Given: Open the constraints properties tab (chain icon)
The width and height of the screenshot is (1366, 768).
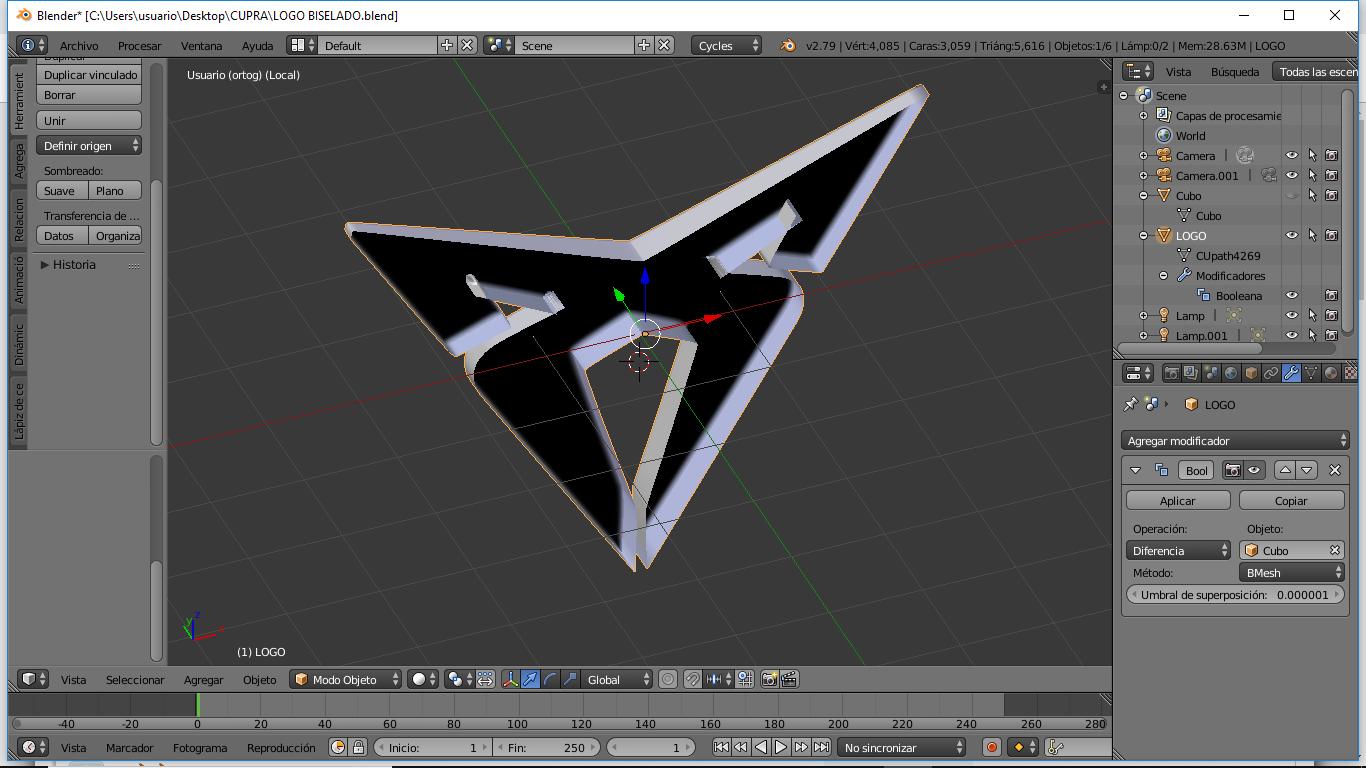Looking at the screenshot, I should (x=1271, y=373).
